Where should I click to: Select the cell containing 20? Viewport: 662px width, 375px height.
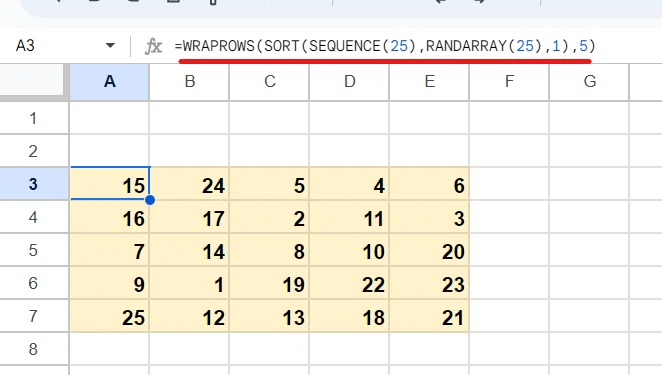[429, 250]
